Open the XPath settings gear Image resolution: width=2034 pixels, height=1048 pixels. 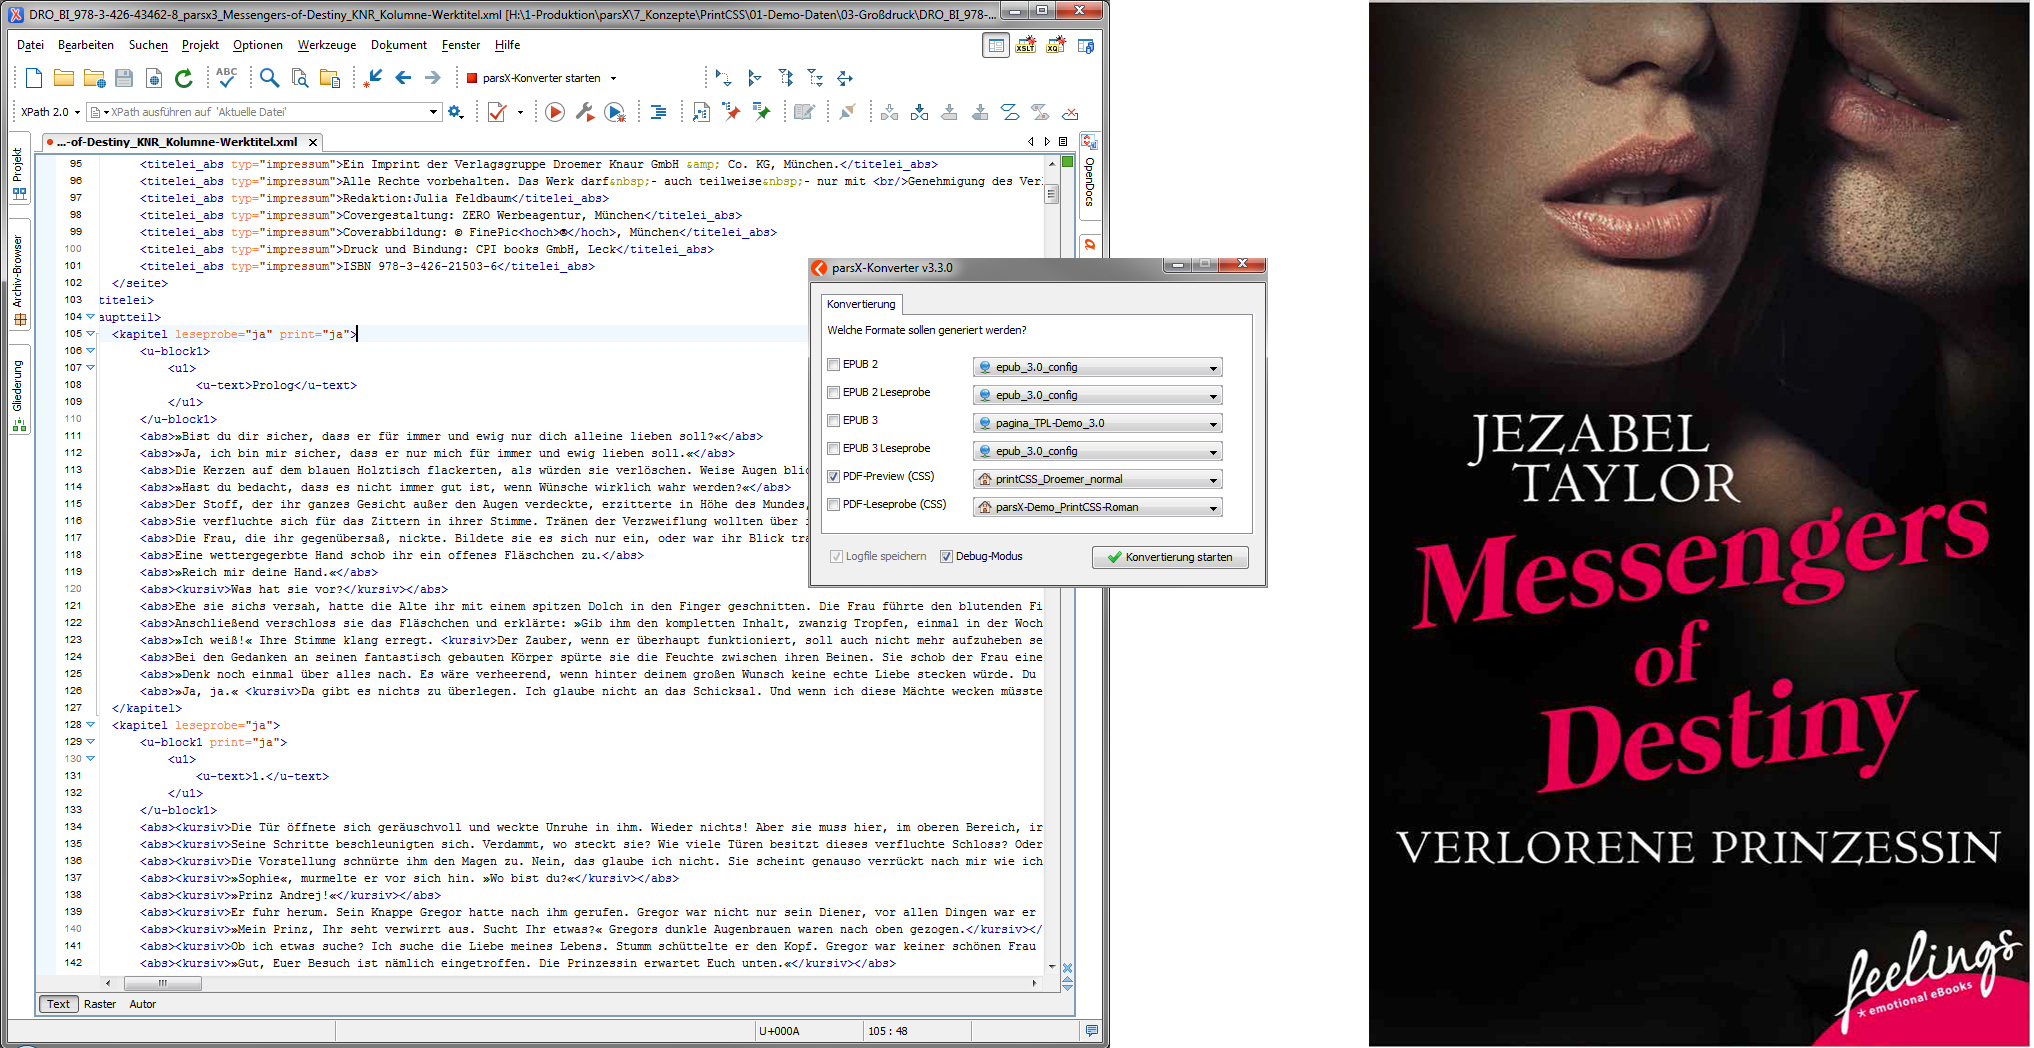point(456,112)
